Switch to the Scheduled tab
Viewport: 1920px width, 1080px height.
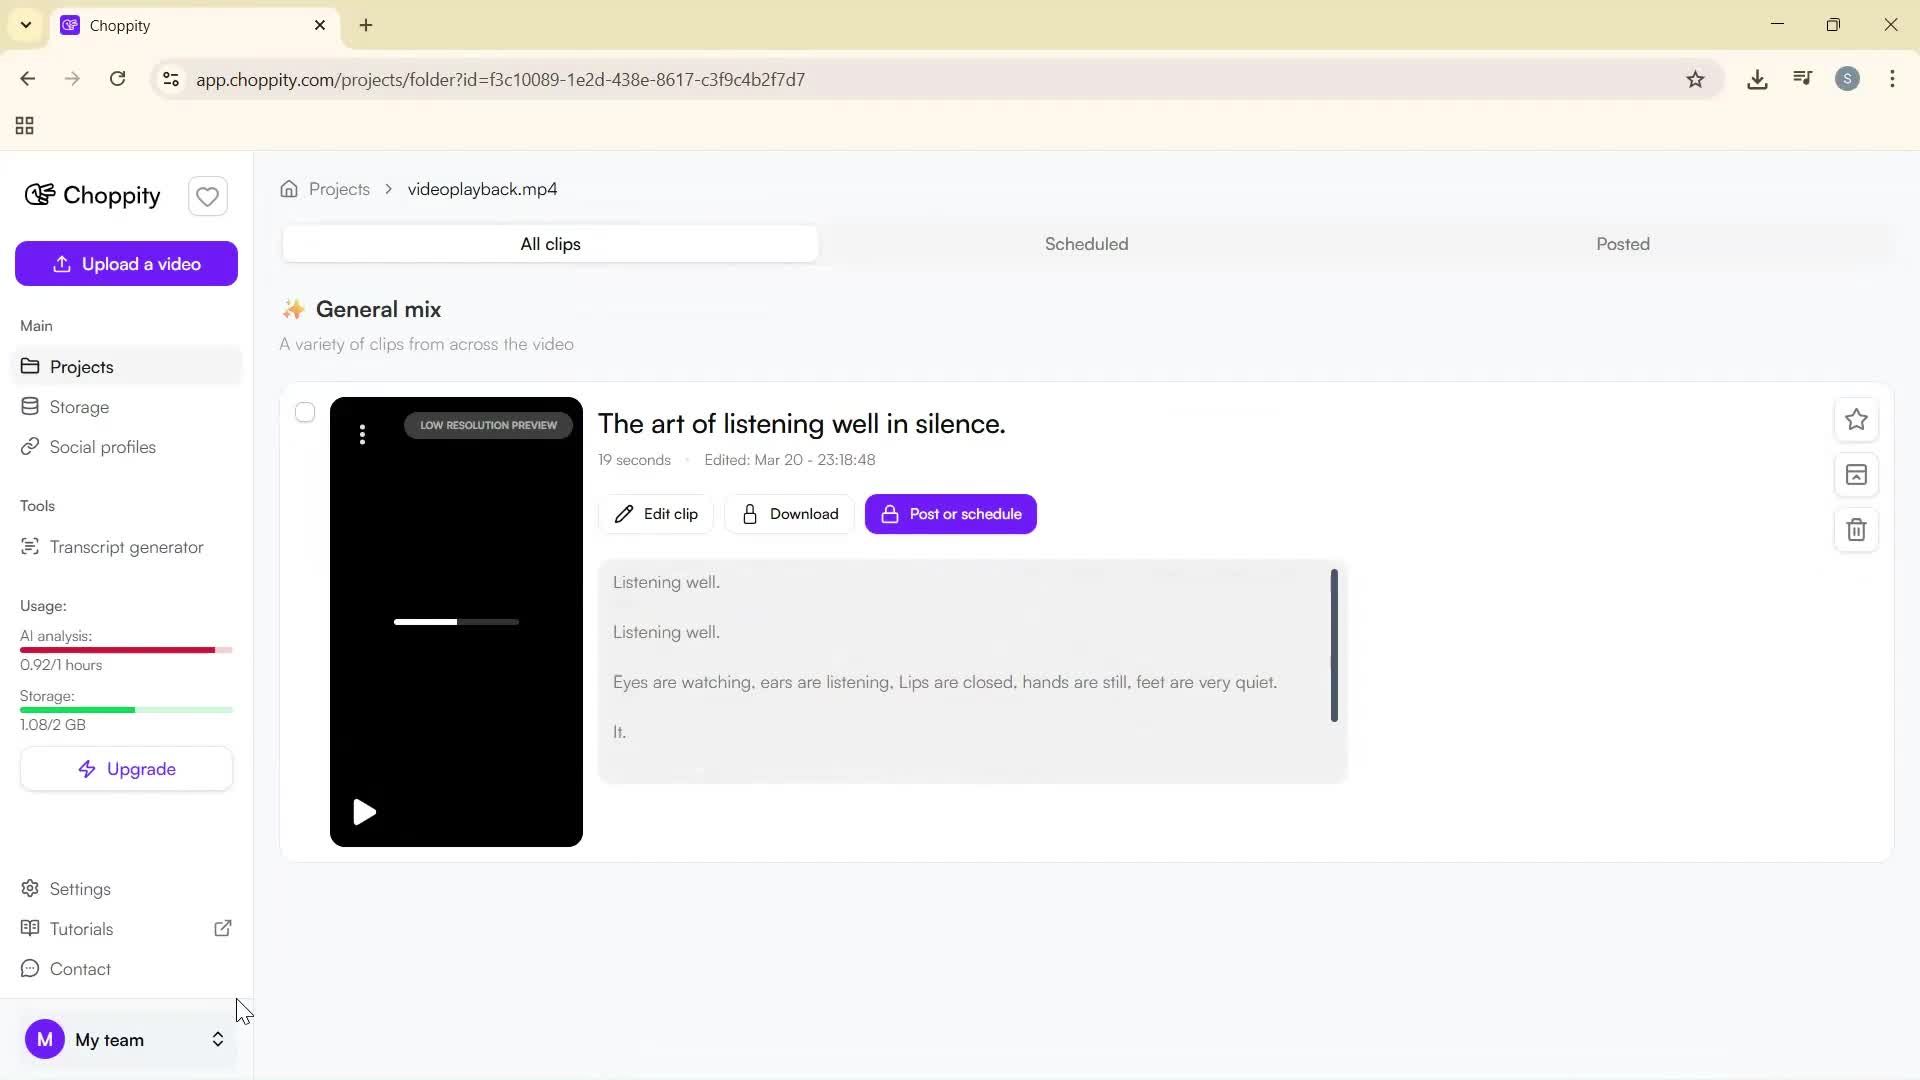tap(1086, 243)
